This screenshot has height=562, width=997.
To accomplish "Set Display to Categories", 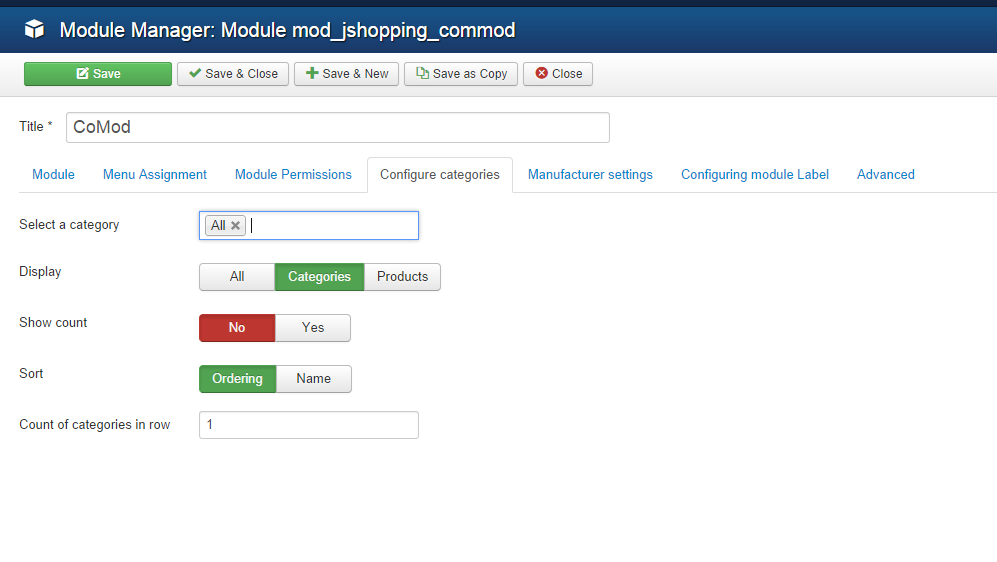I will click(319, 277).
